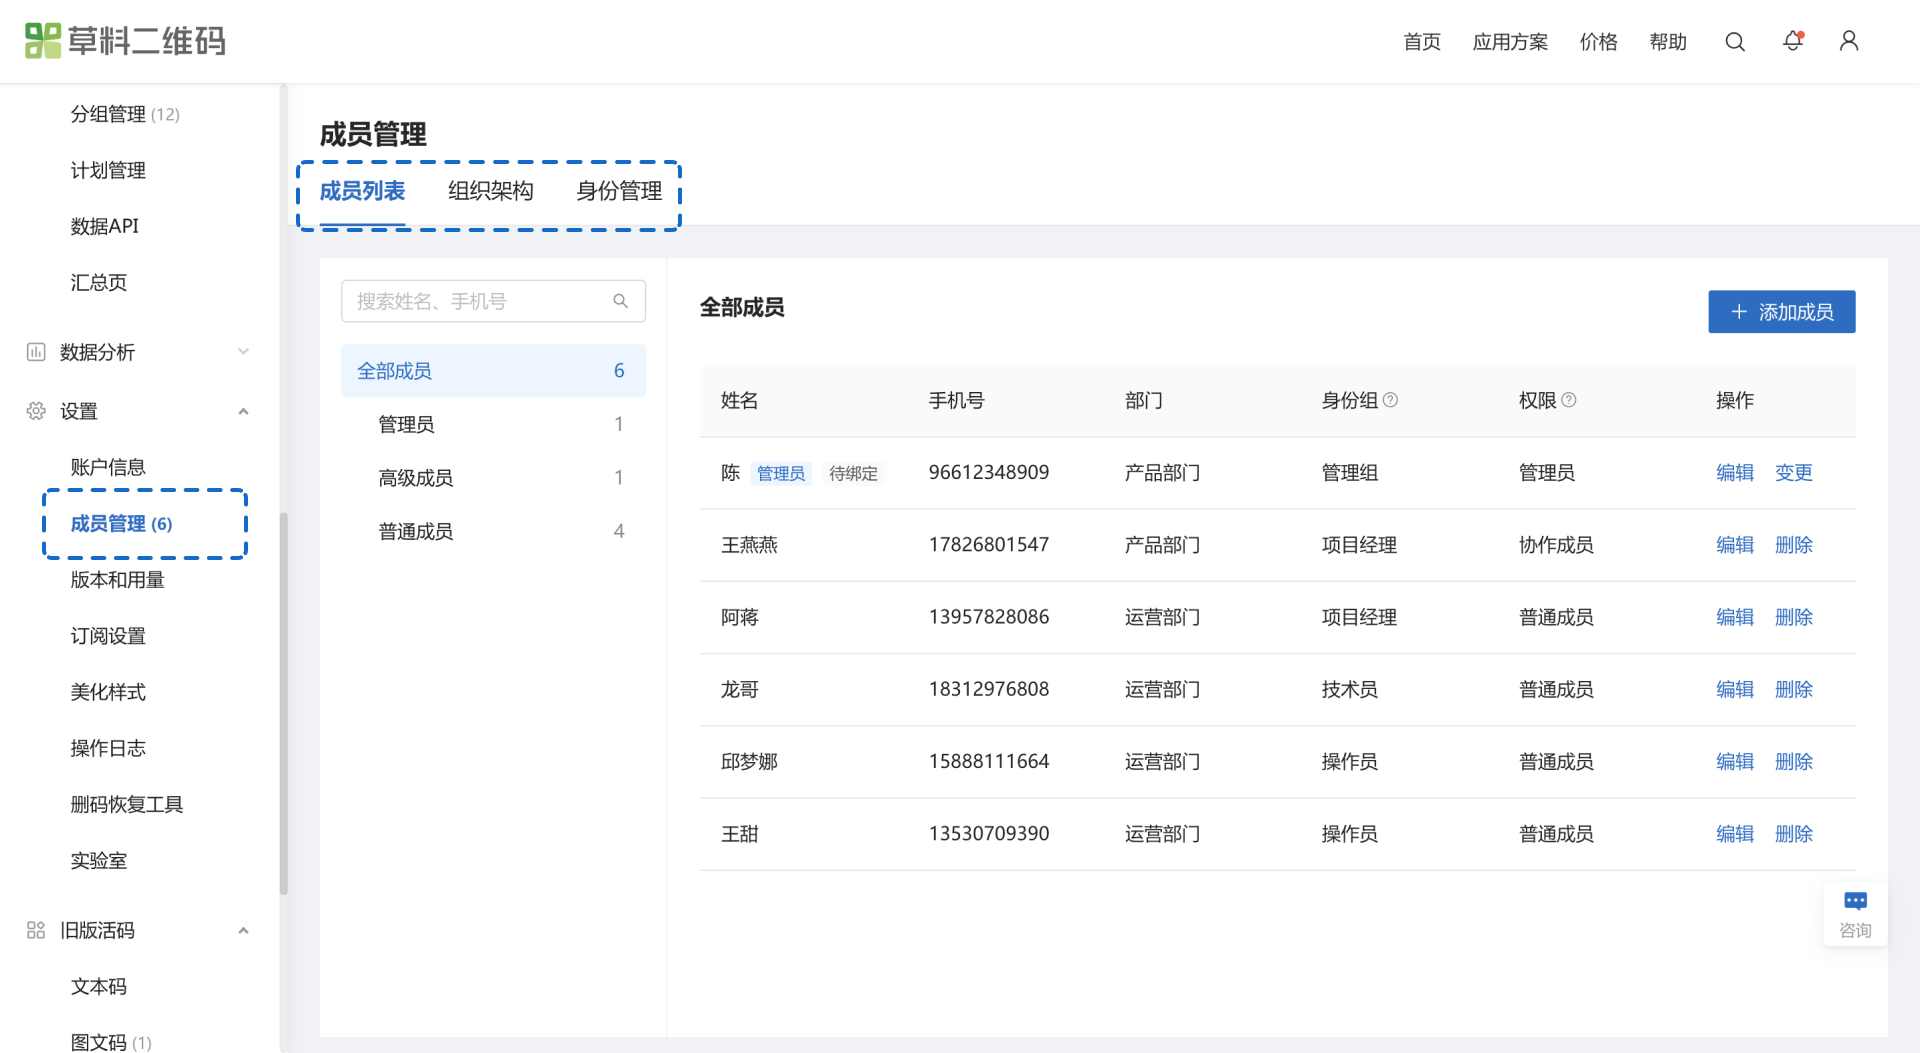Click the 数据分析 chart icon
Screen dimensions: 1920x1053
[36, 352]
